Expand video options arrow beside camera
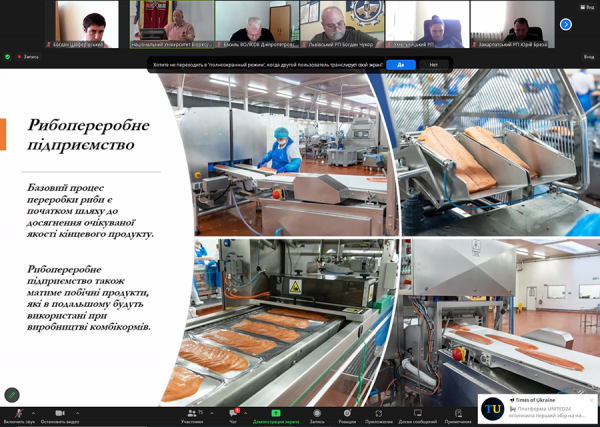600x427 pixels. click(x=78, y=413)
